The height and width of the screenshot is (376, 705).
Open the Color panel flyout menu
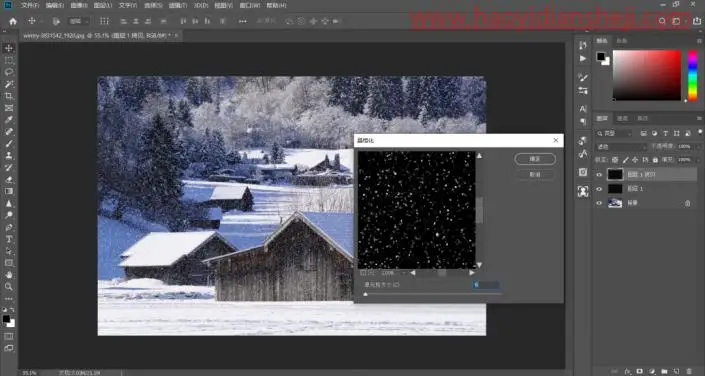699,41
